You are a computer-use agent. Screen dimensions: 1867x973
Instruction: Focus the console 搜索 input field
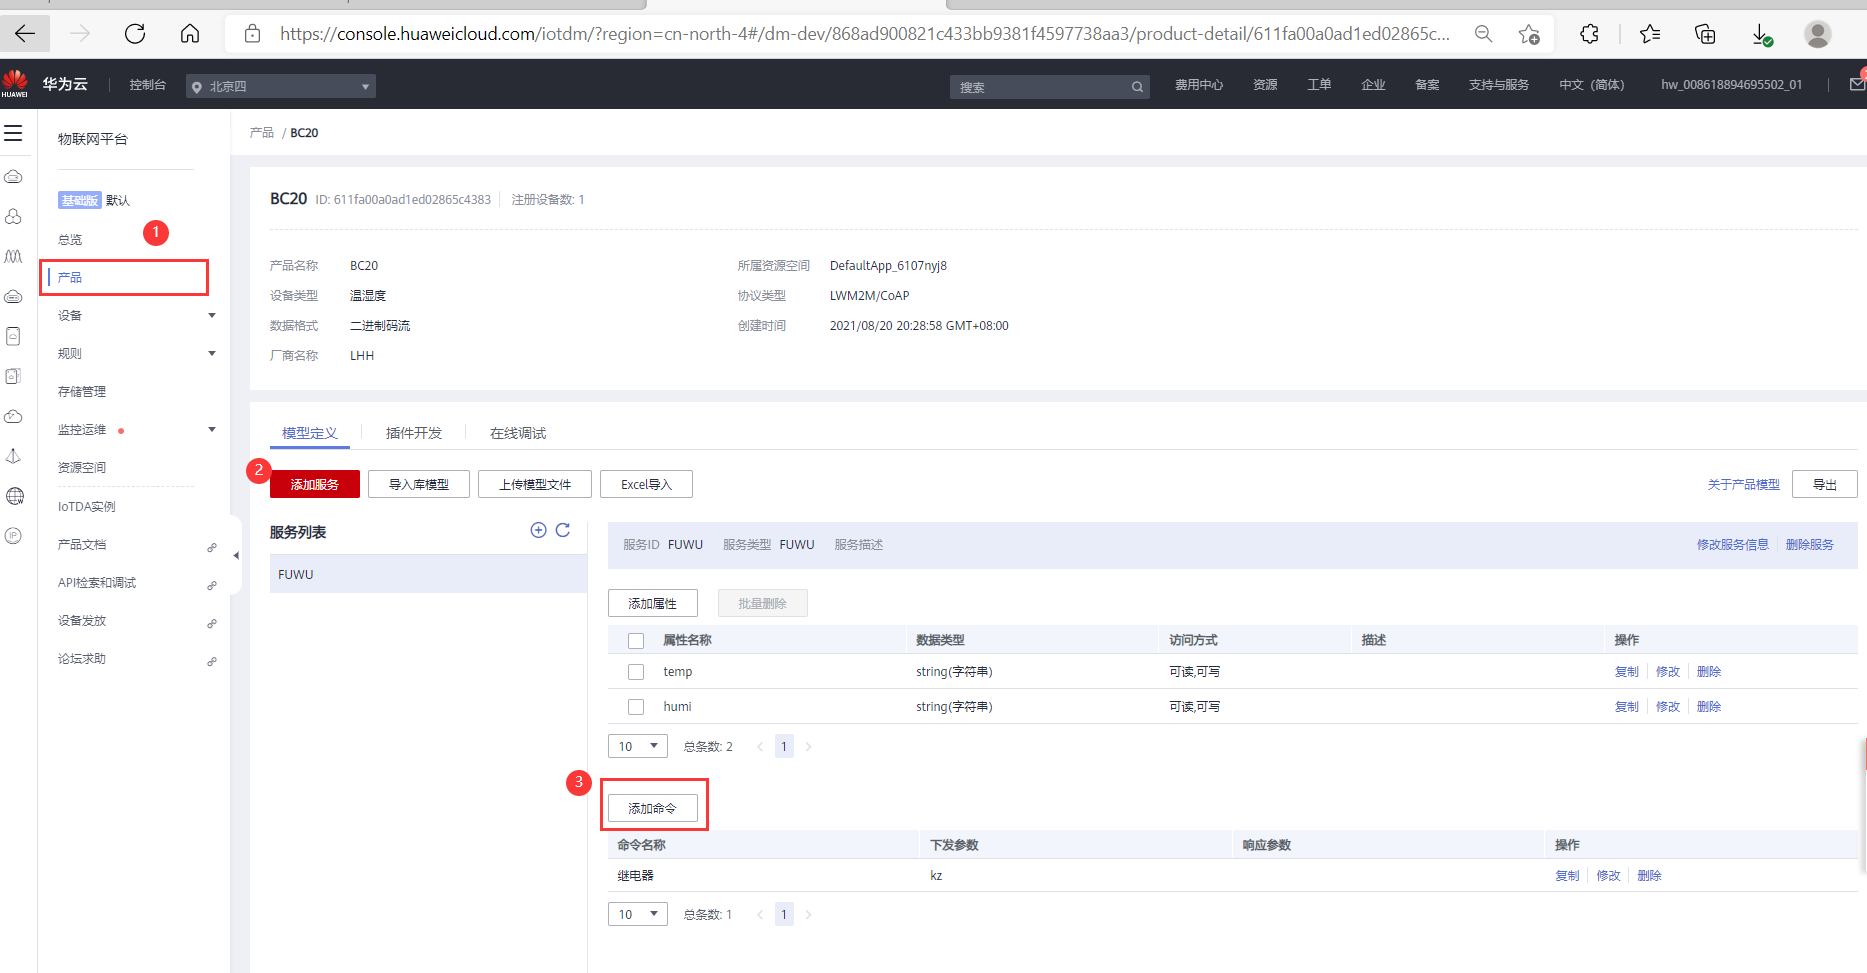pyautogui.click(x=1040, y=87)
